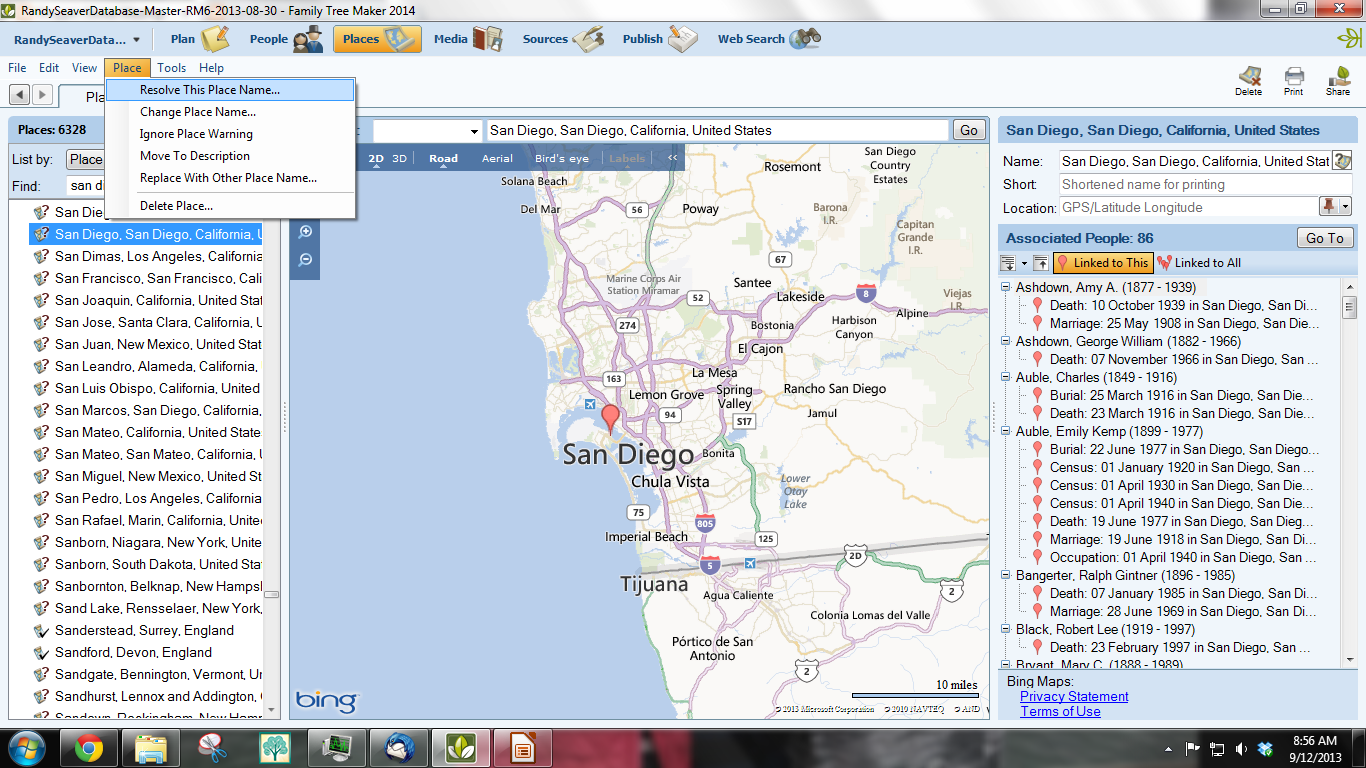The width and height of the screenshot is (1366, 768).
Task: Open the Web Search workspace
Action: [x=768, y=39]
